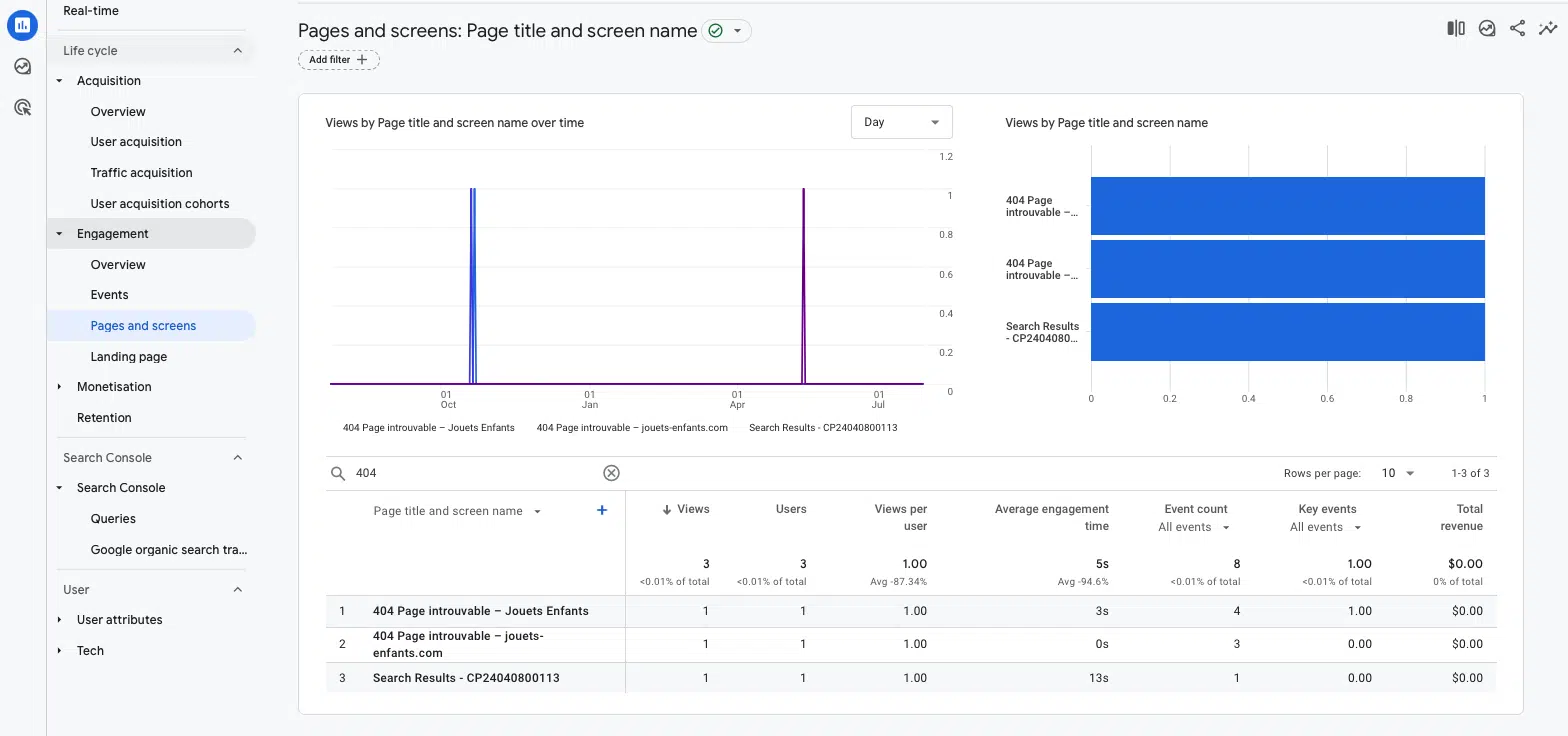Open the Events report
Viewport: 1568px width, 736px height.
point(109,295)
